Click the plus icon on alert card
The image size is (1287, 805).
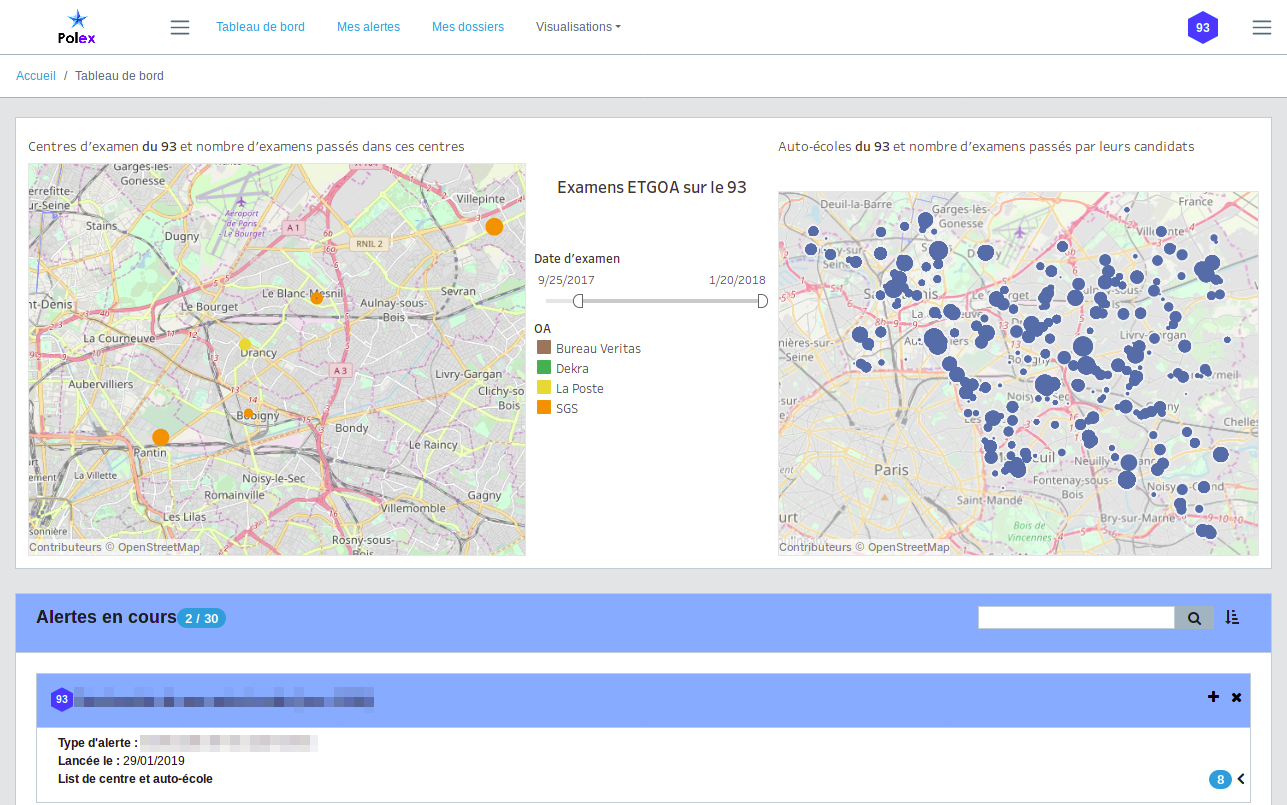(x=1213, y=697)
